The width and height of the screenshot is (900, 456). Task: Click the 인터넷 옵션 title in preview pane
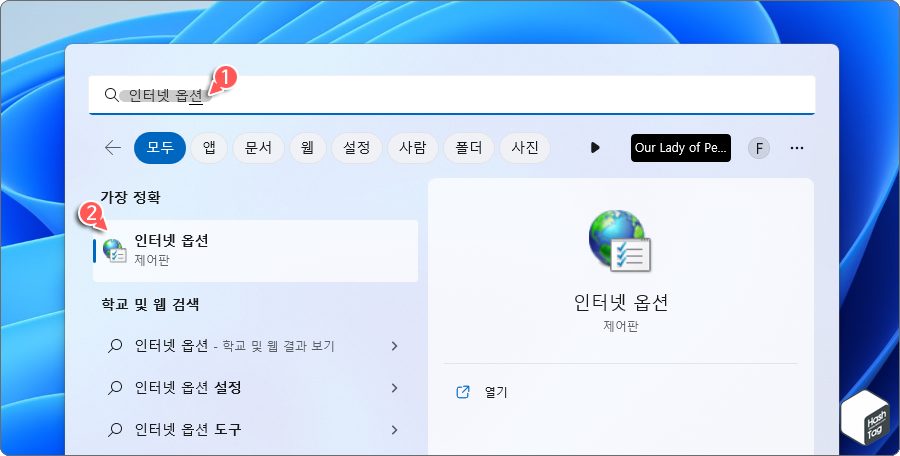click(x=621, y=302)
